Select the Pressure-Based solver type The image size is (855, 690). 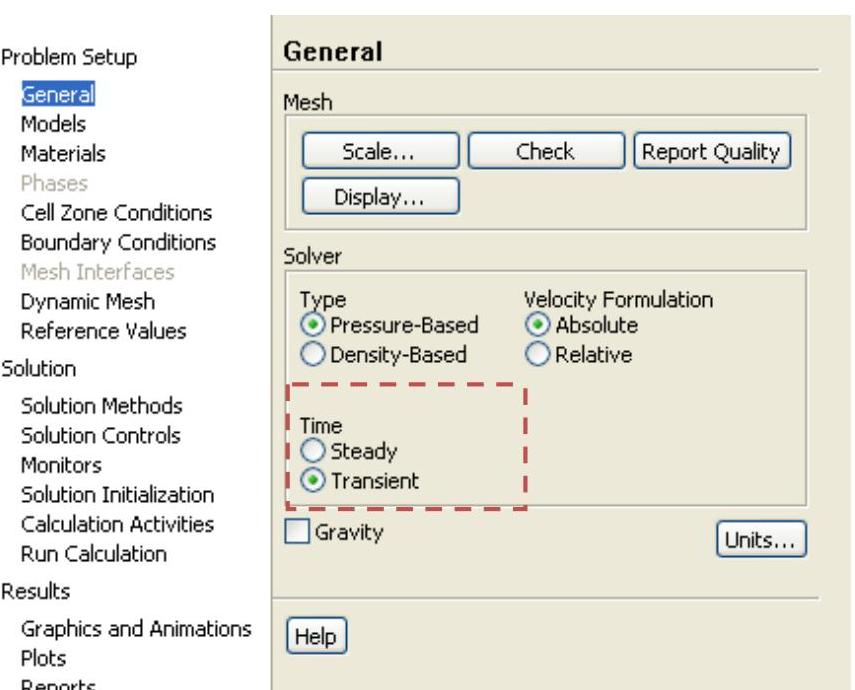309,325
